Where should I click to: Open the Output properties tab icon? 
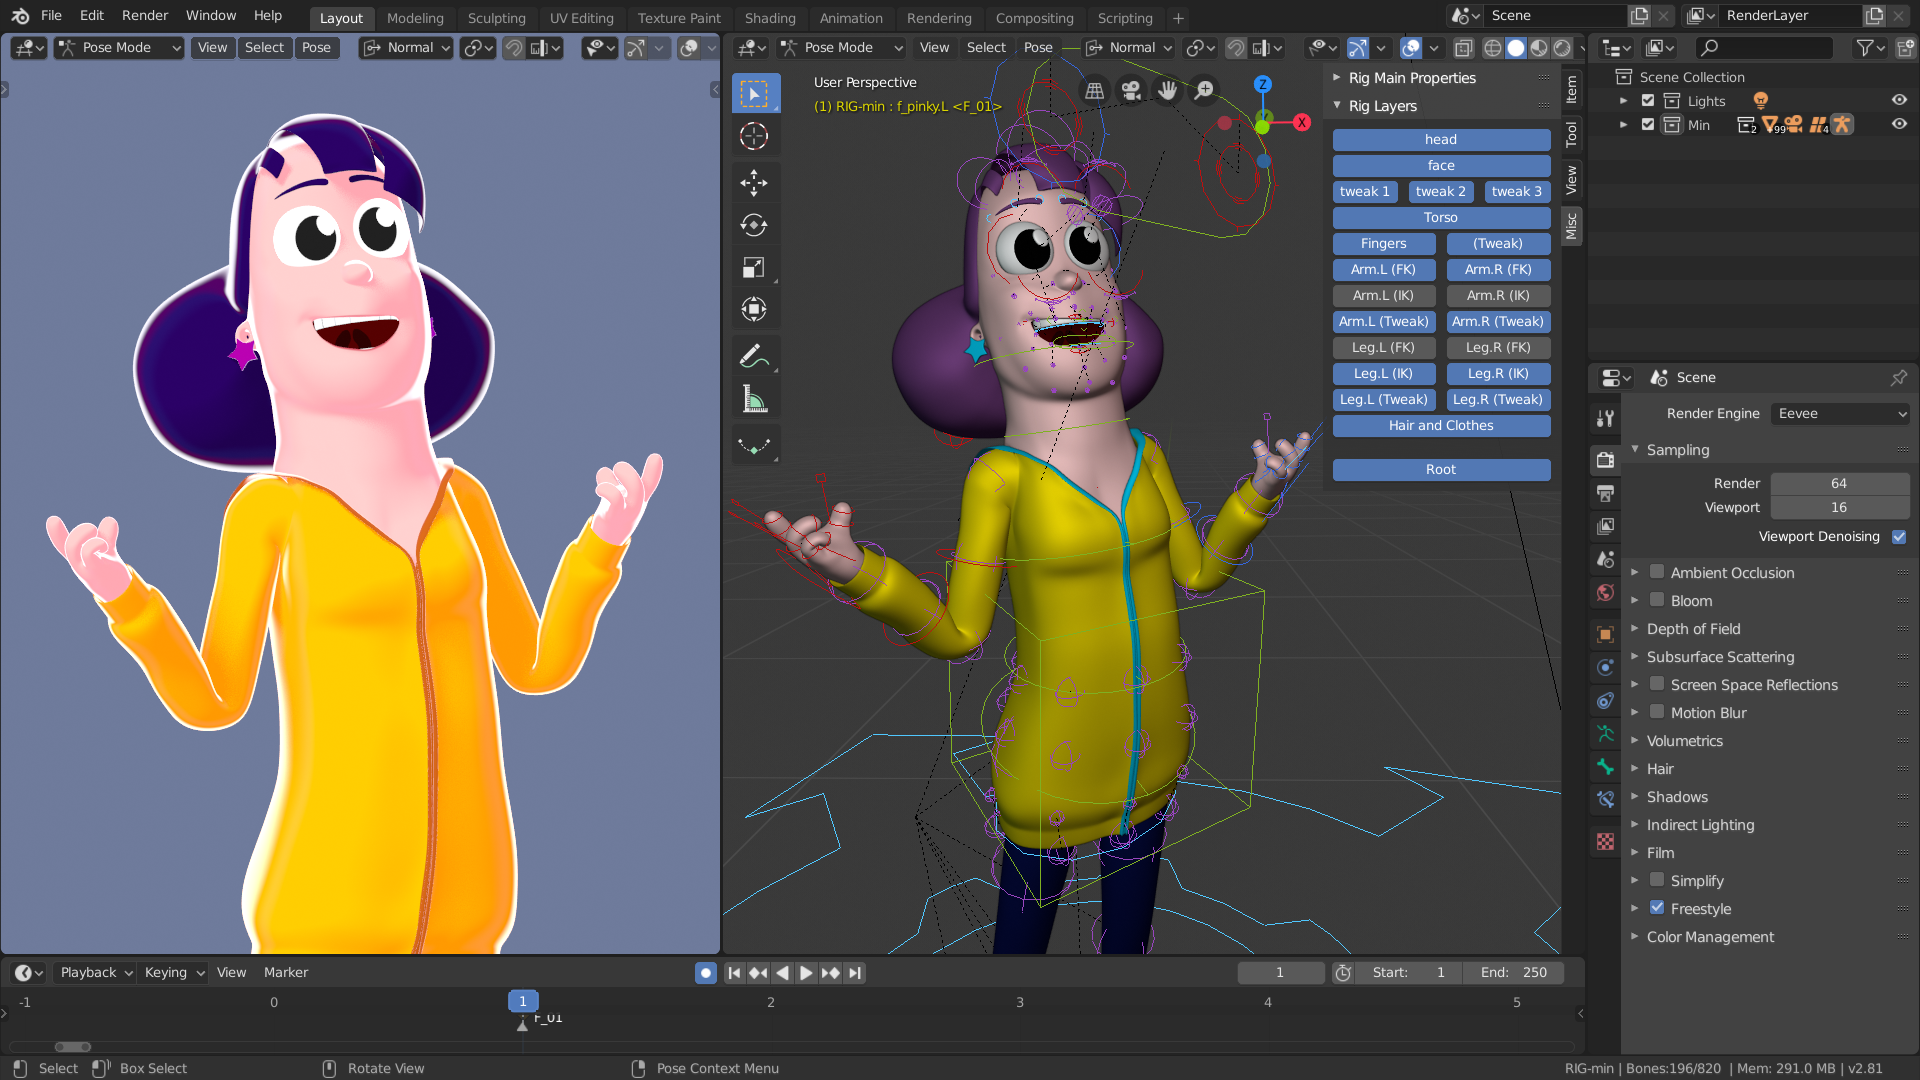tap(1605, 493)
